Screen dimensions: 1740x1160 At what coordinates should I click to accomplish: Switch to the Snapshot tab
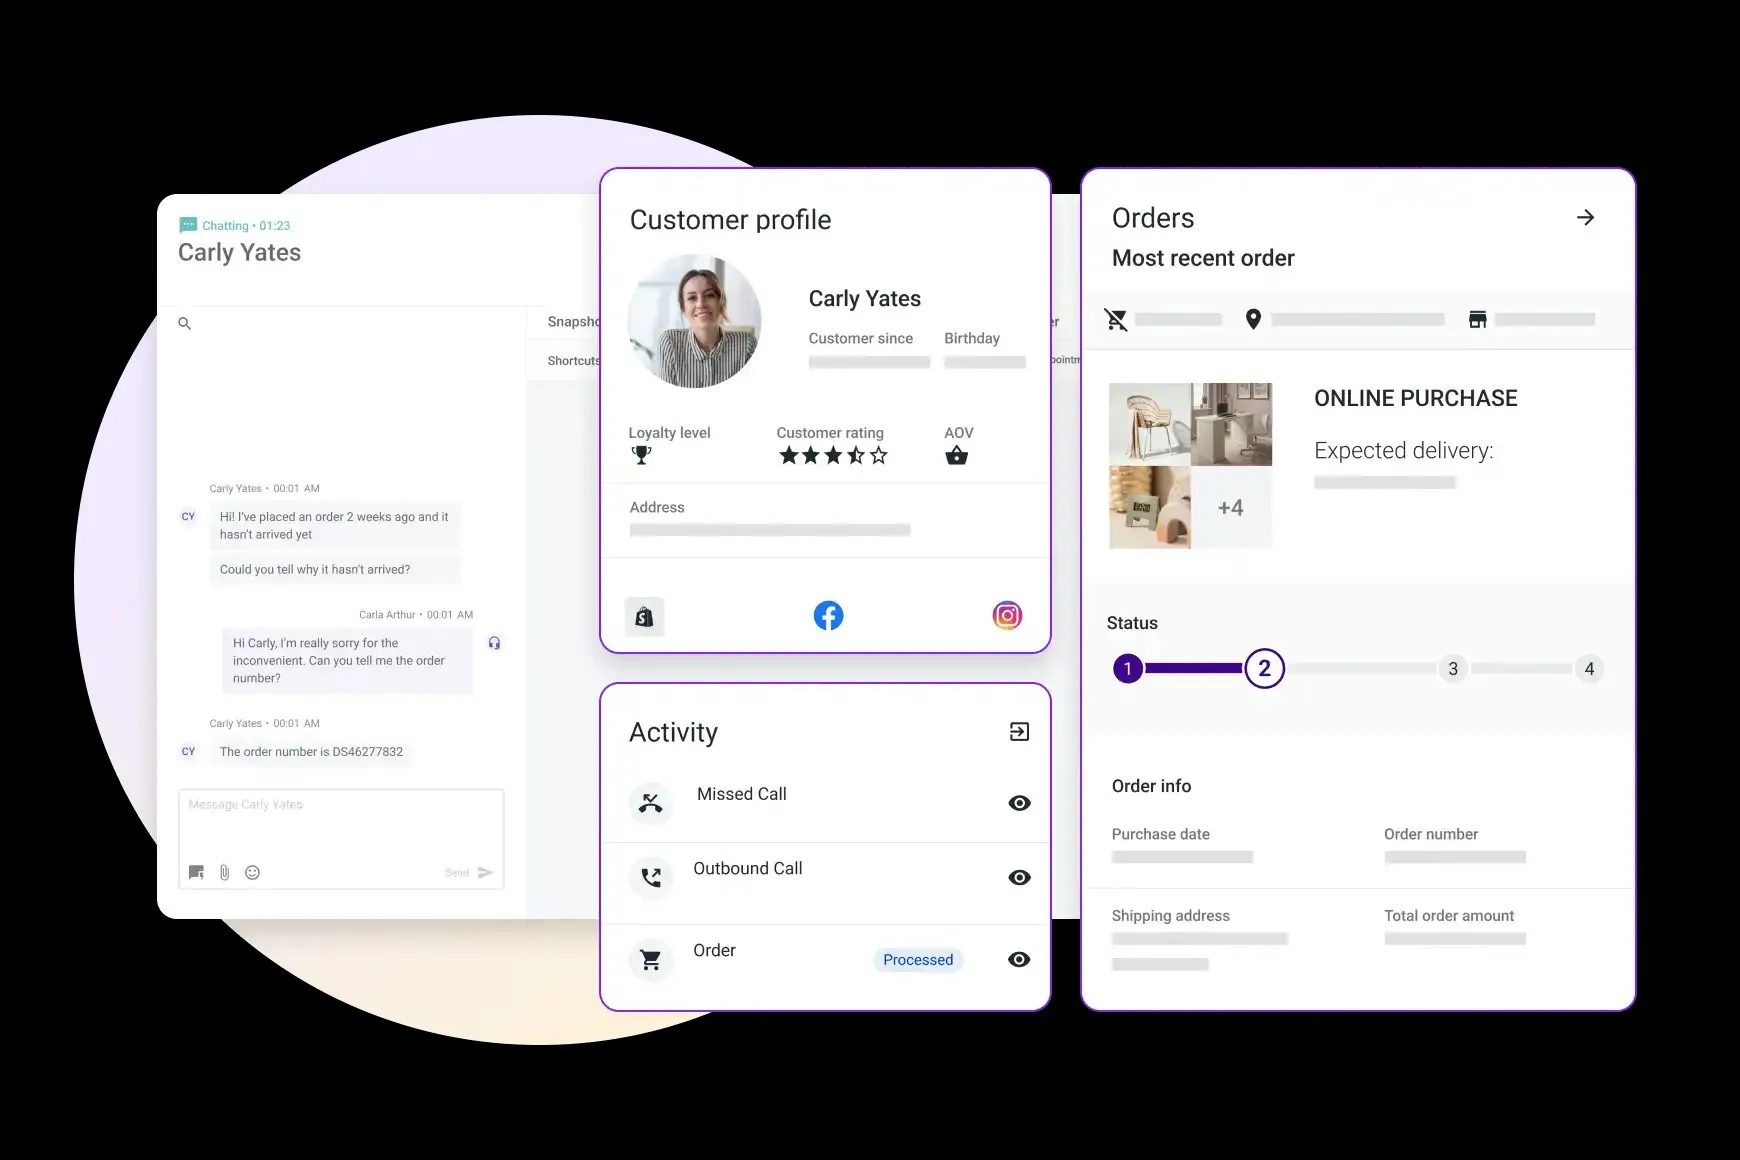click(573, 322)
